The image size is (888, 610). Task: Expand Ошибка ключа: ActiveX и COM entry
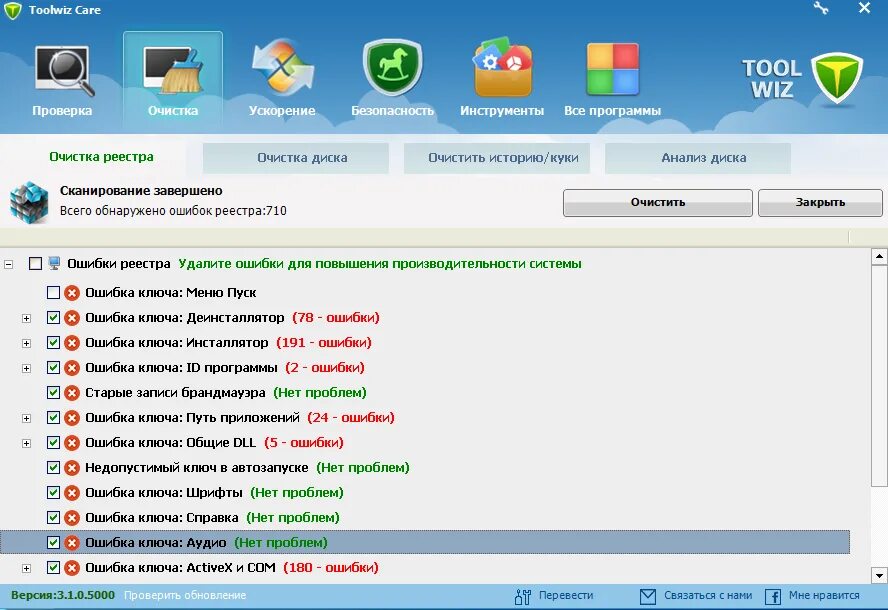(x=25, y=567)
